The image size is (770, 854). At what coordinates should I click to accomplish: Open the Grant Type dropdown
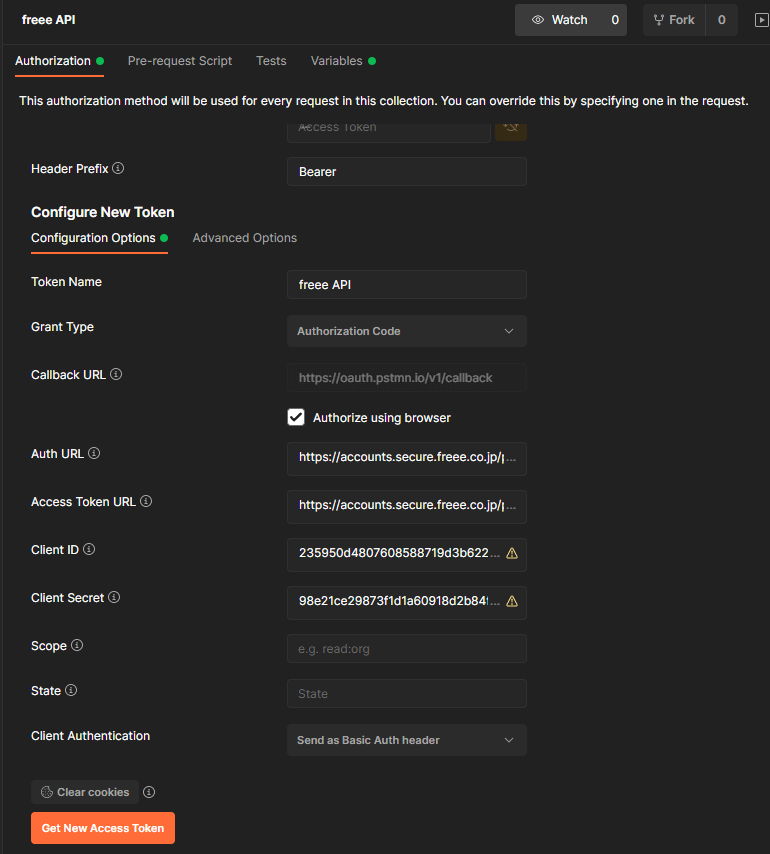coord(406,331)
